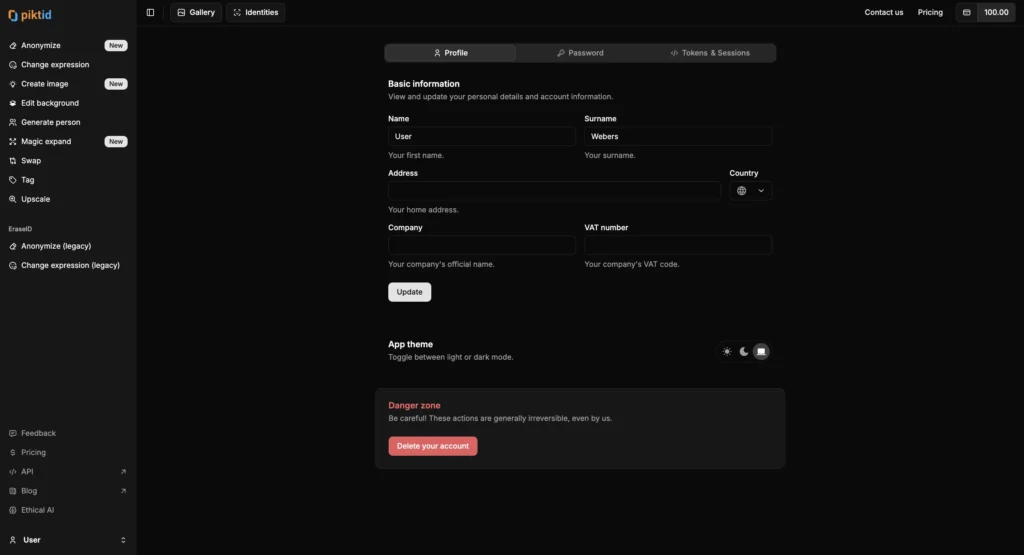Click the Surname input field
Image resolution: width=1024 pixels, height=555 pixels.
678,136
